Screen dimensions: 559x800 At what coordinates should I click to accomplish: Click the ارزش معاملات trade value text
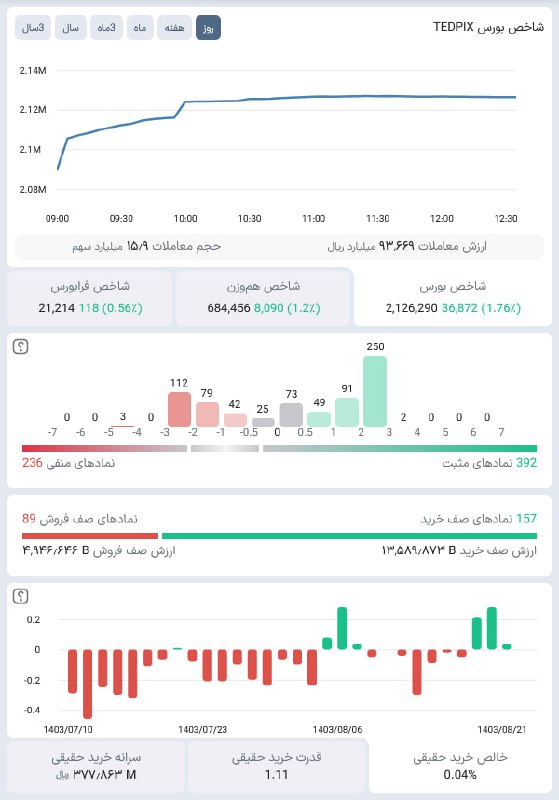point(407,246)
